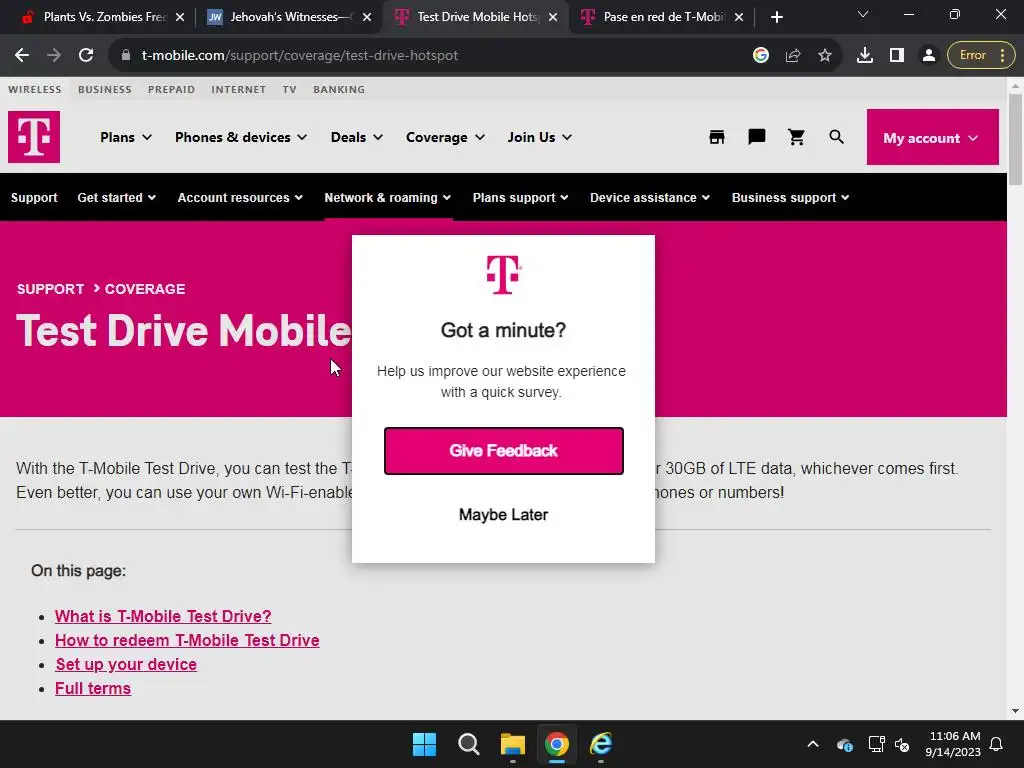Expand the Plans dropdown
1024x768 pixels.
[125, 137]
